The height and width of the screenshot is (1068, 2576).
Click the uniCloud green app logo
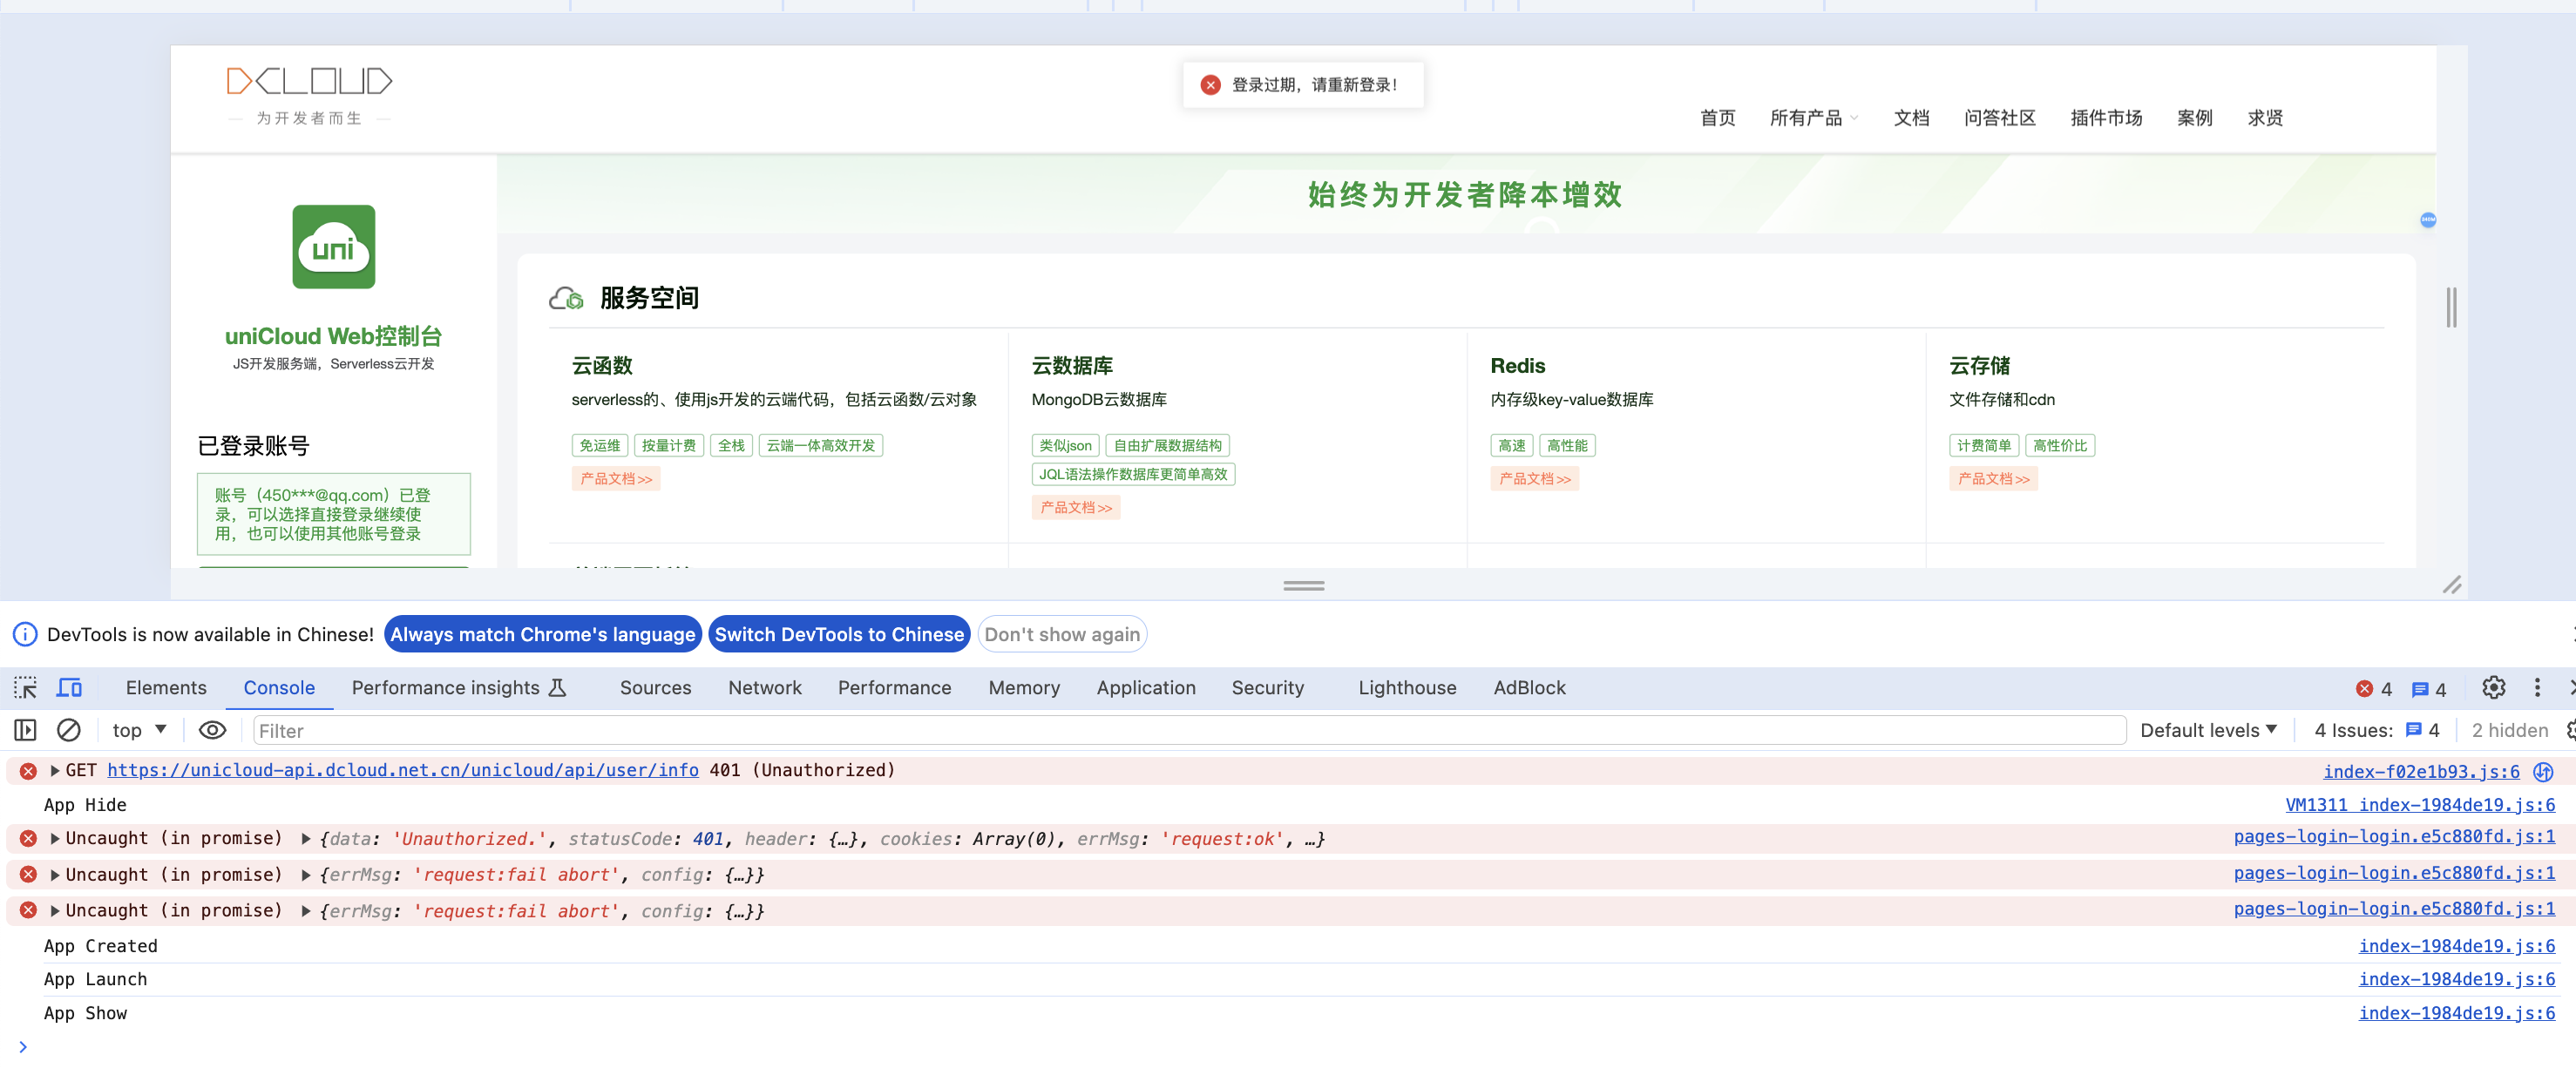[x=333, y=247]
